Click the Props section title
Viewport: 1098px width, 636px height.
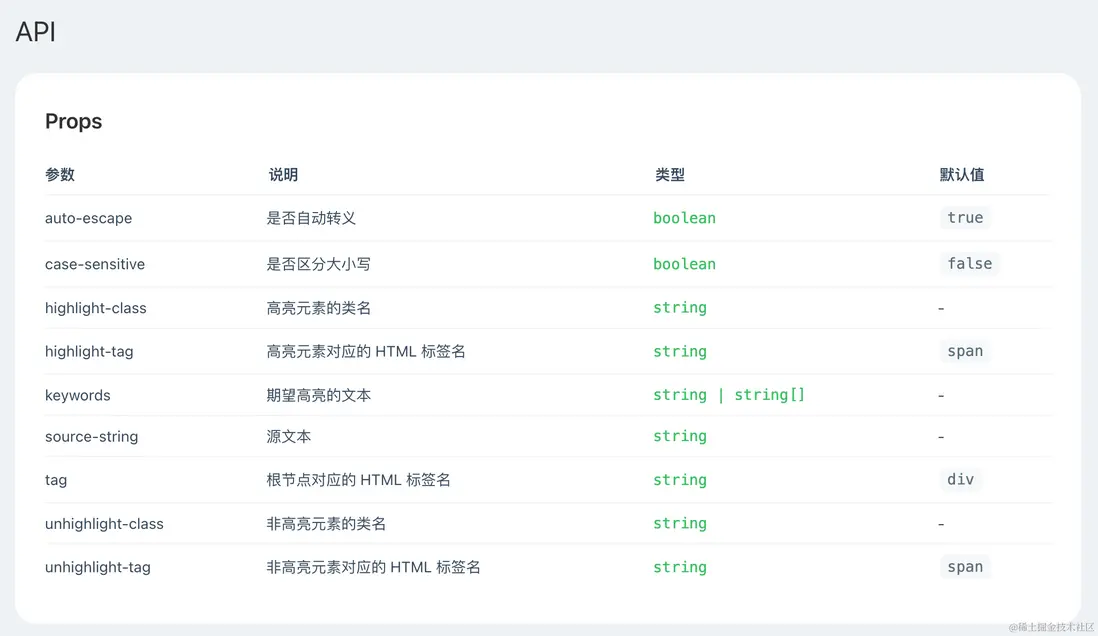click(74, 121)
